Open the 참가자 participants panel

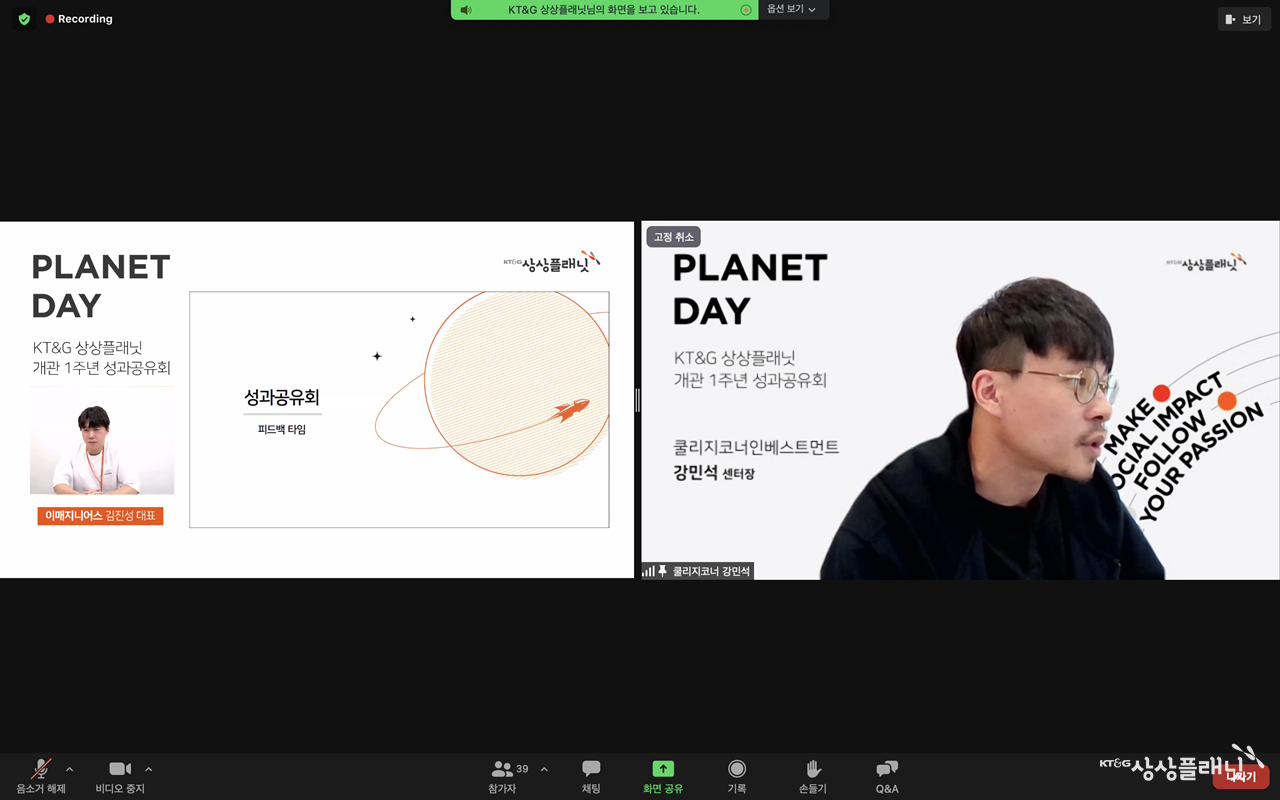point(502,776)
